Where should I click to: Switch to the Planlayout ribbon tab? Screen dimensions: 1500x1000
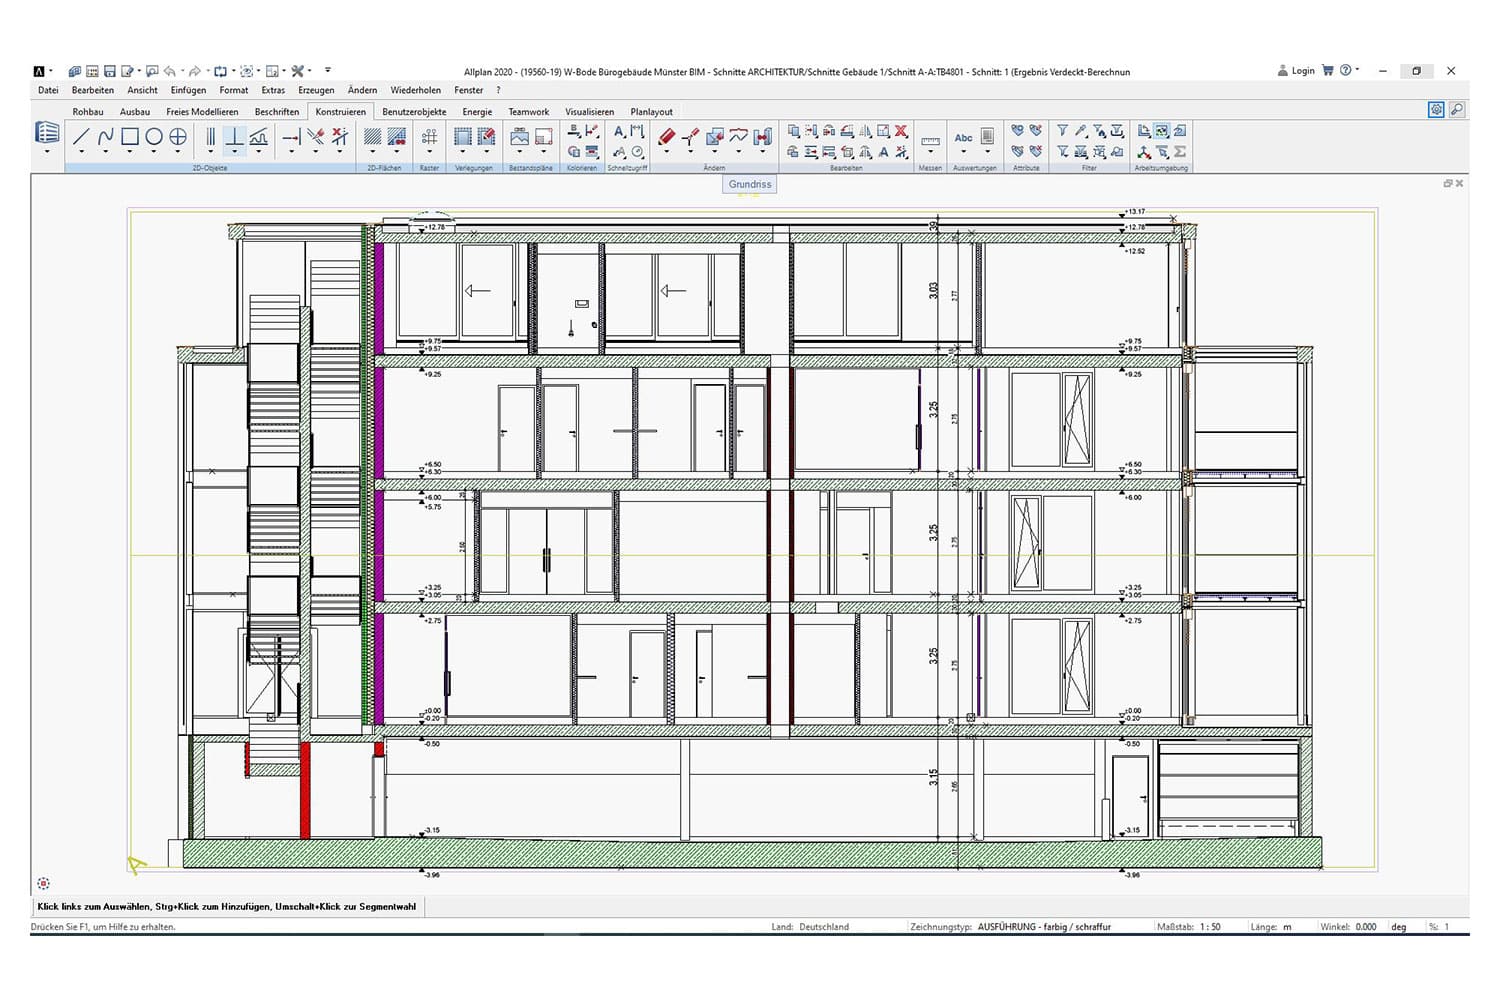click(652, 112)
